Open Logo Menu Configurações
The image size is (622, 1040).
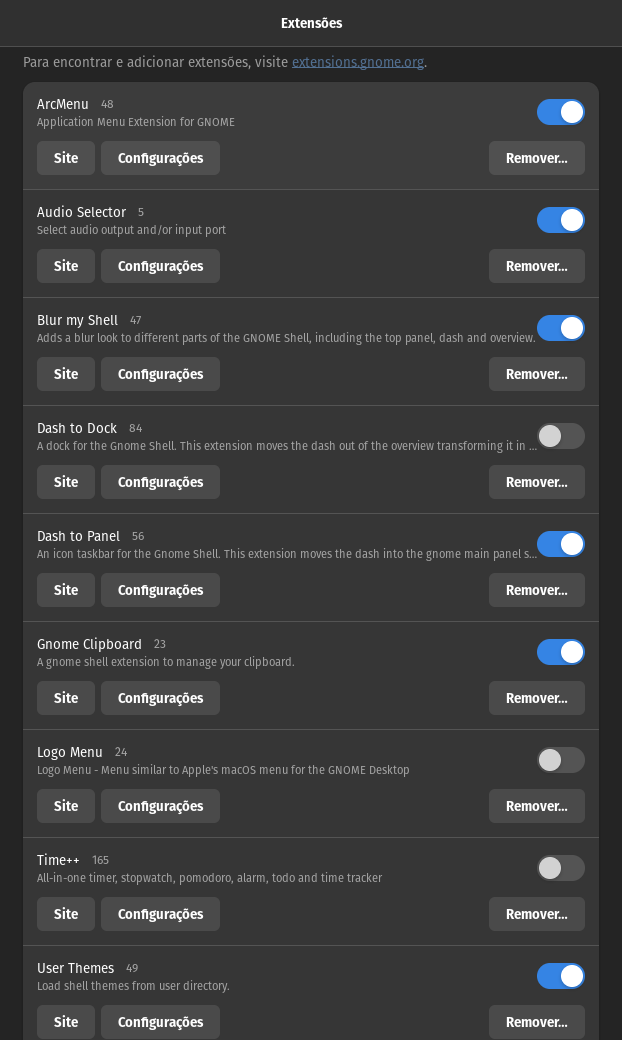pyautogui.click(x=160, y=806)
